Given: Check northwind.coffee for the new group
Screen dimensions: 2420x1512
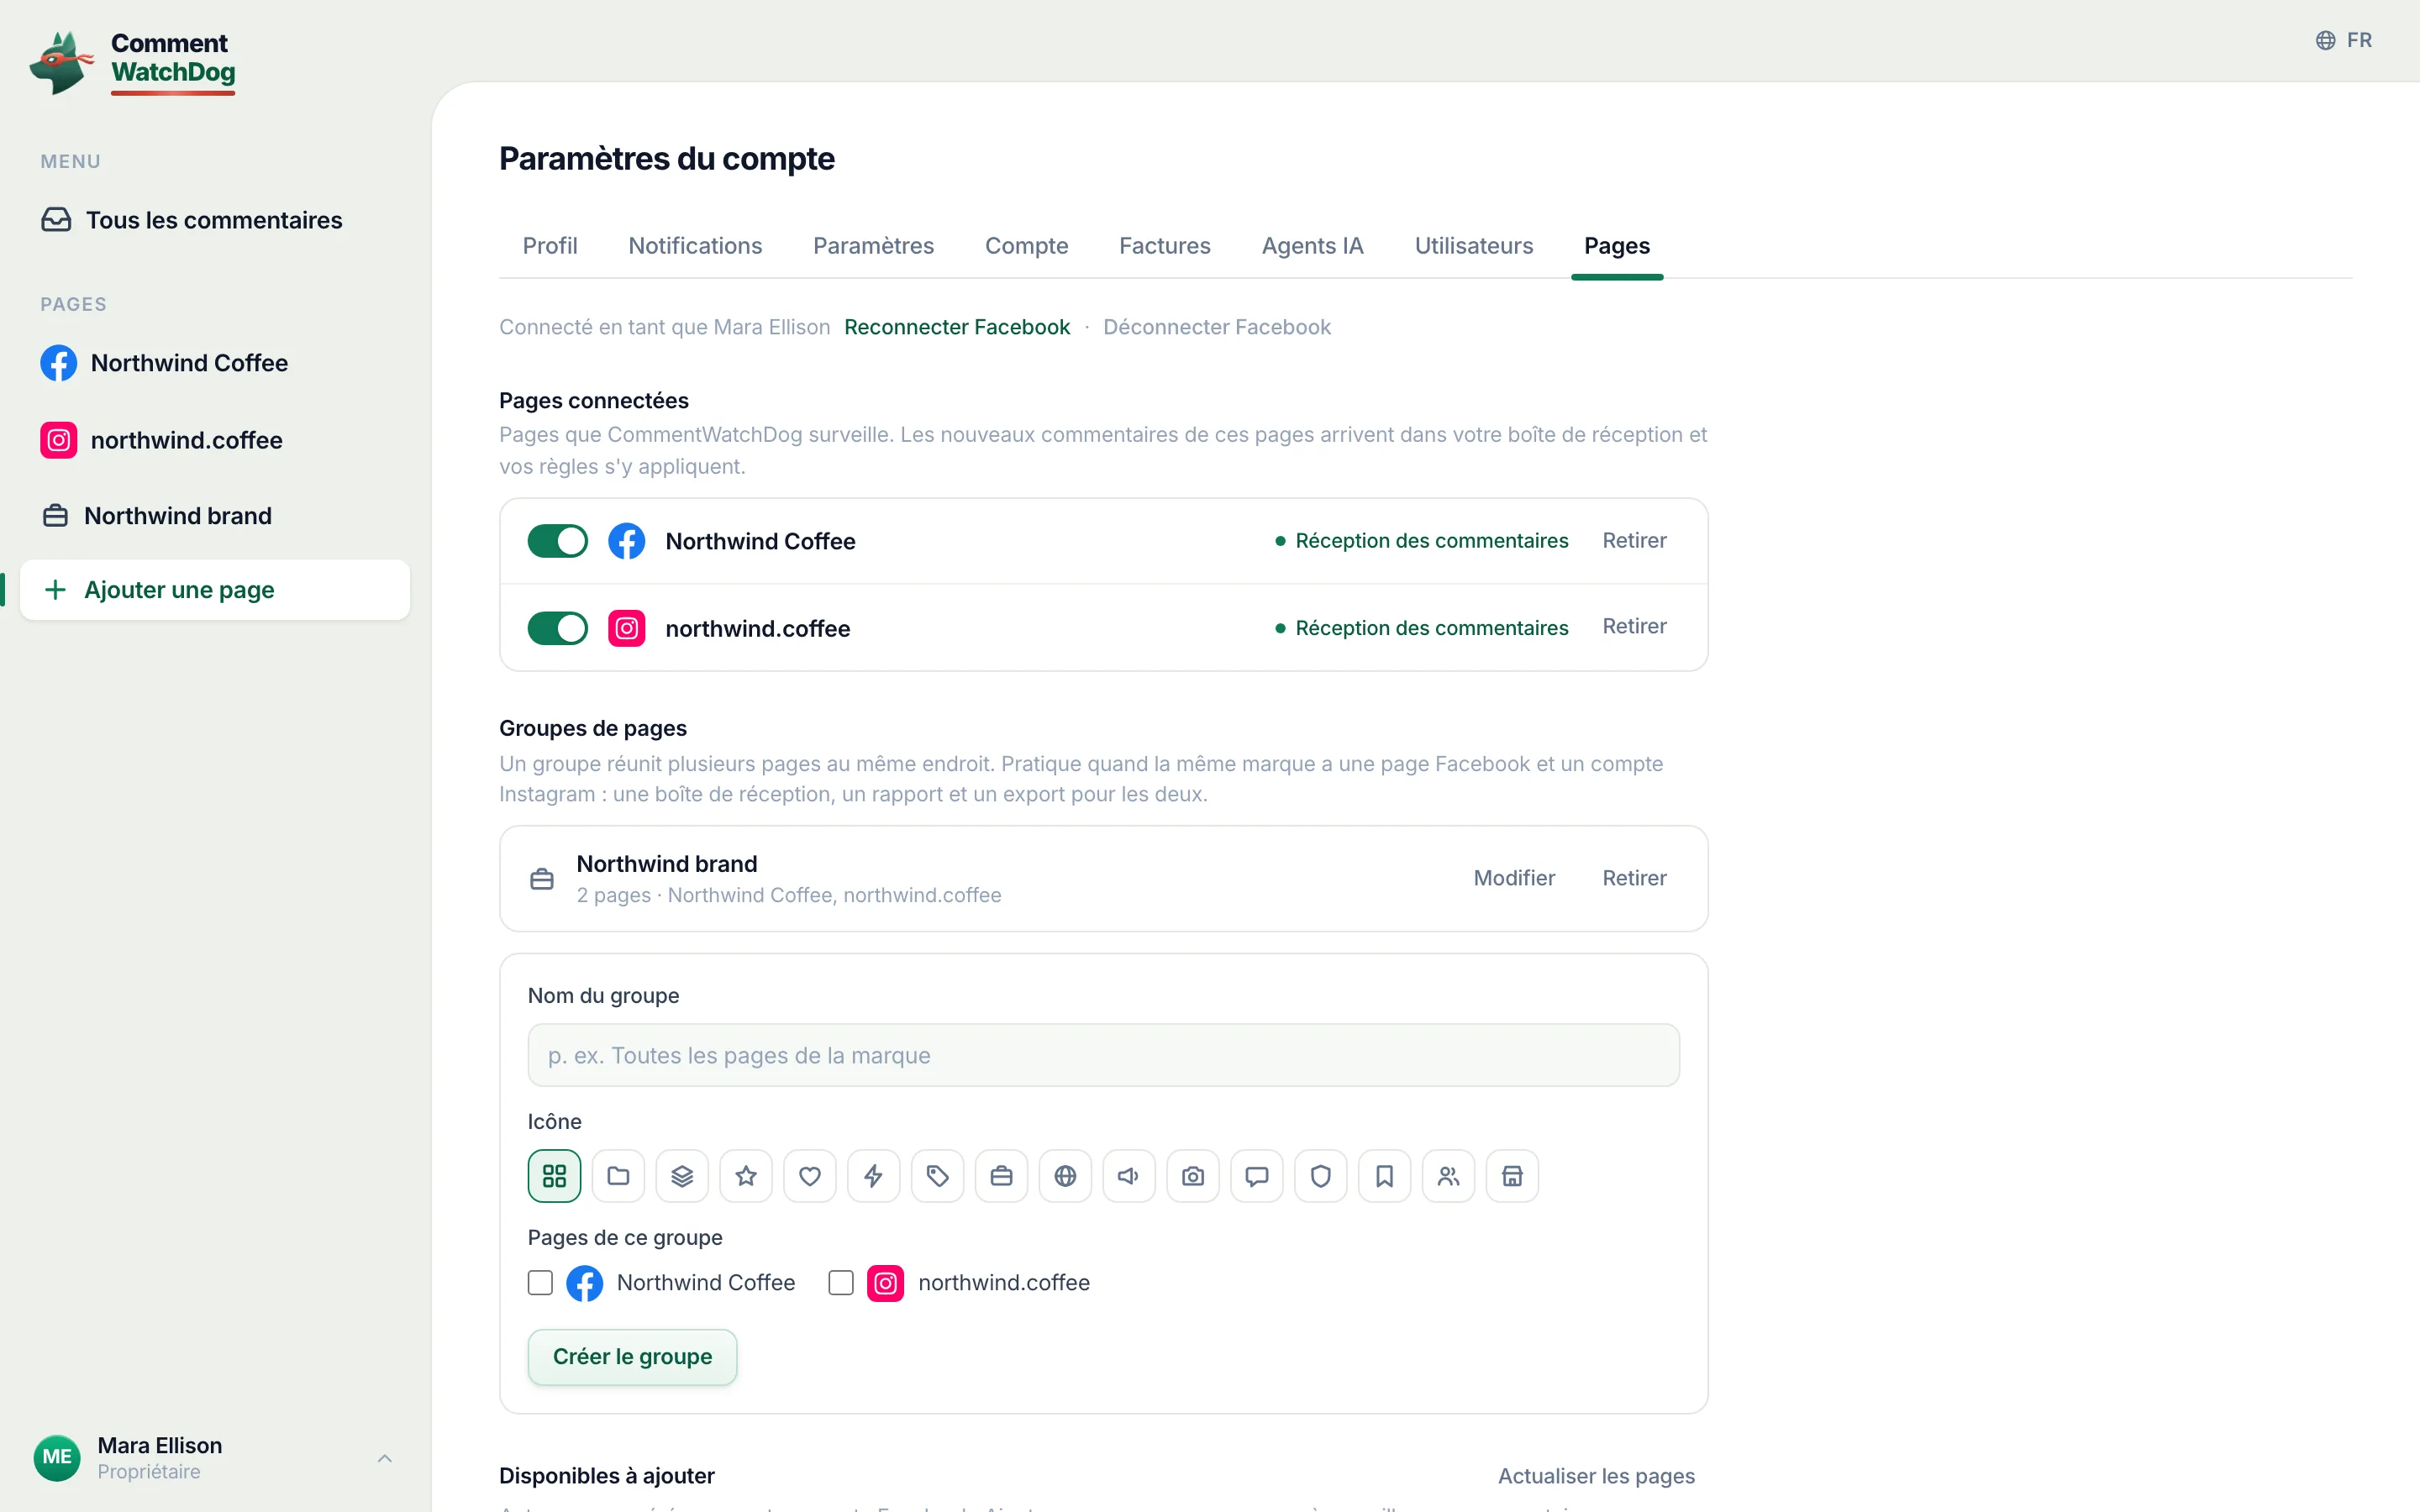Looking at the screenshot, I should pos(841,1283).
